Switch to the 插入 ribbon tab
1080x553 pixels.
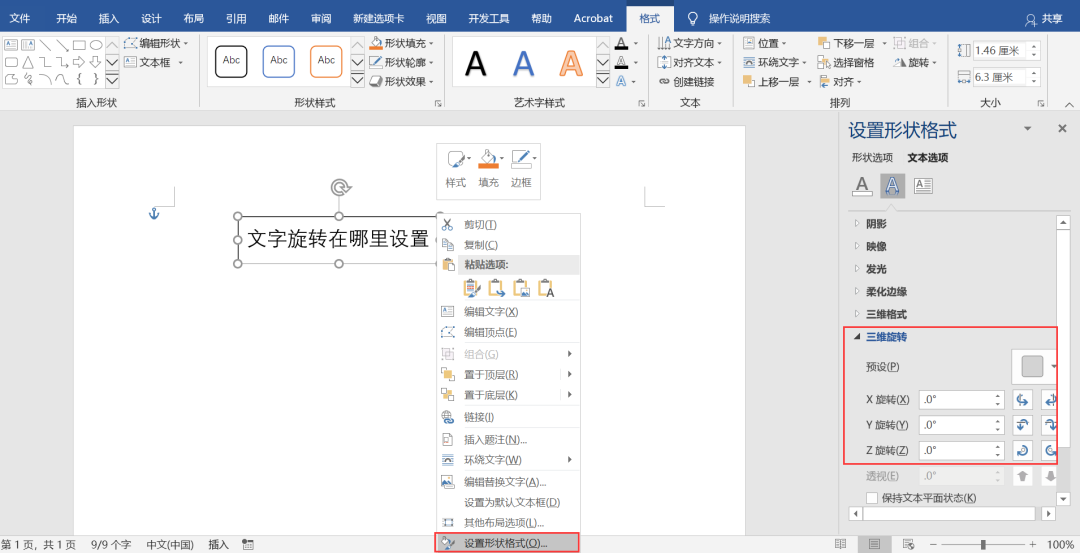(108, 18)
